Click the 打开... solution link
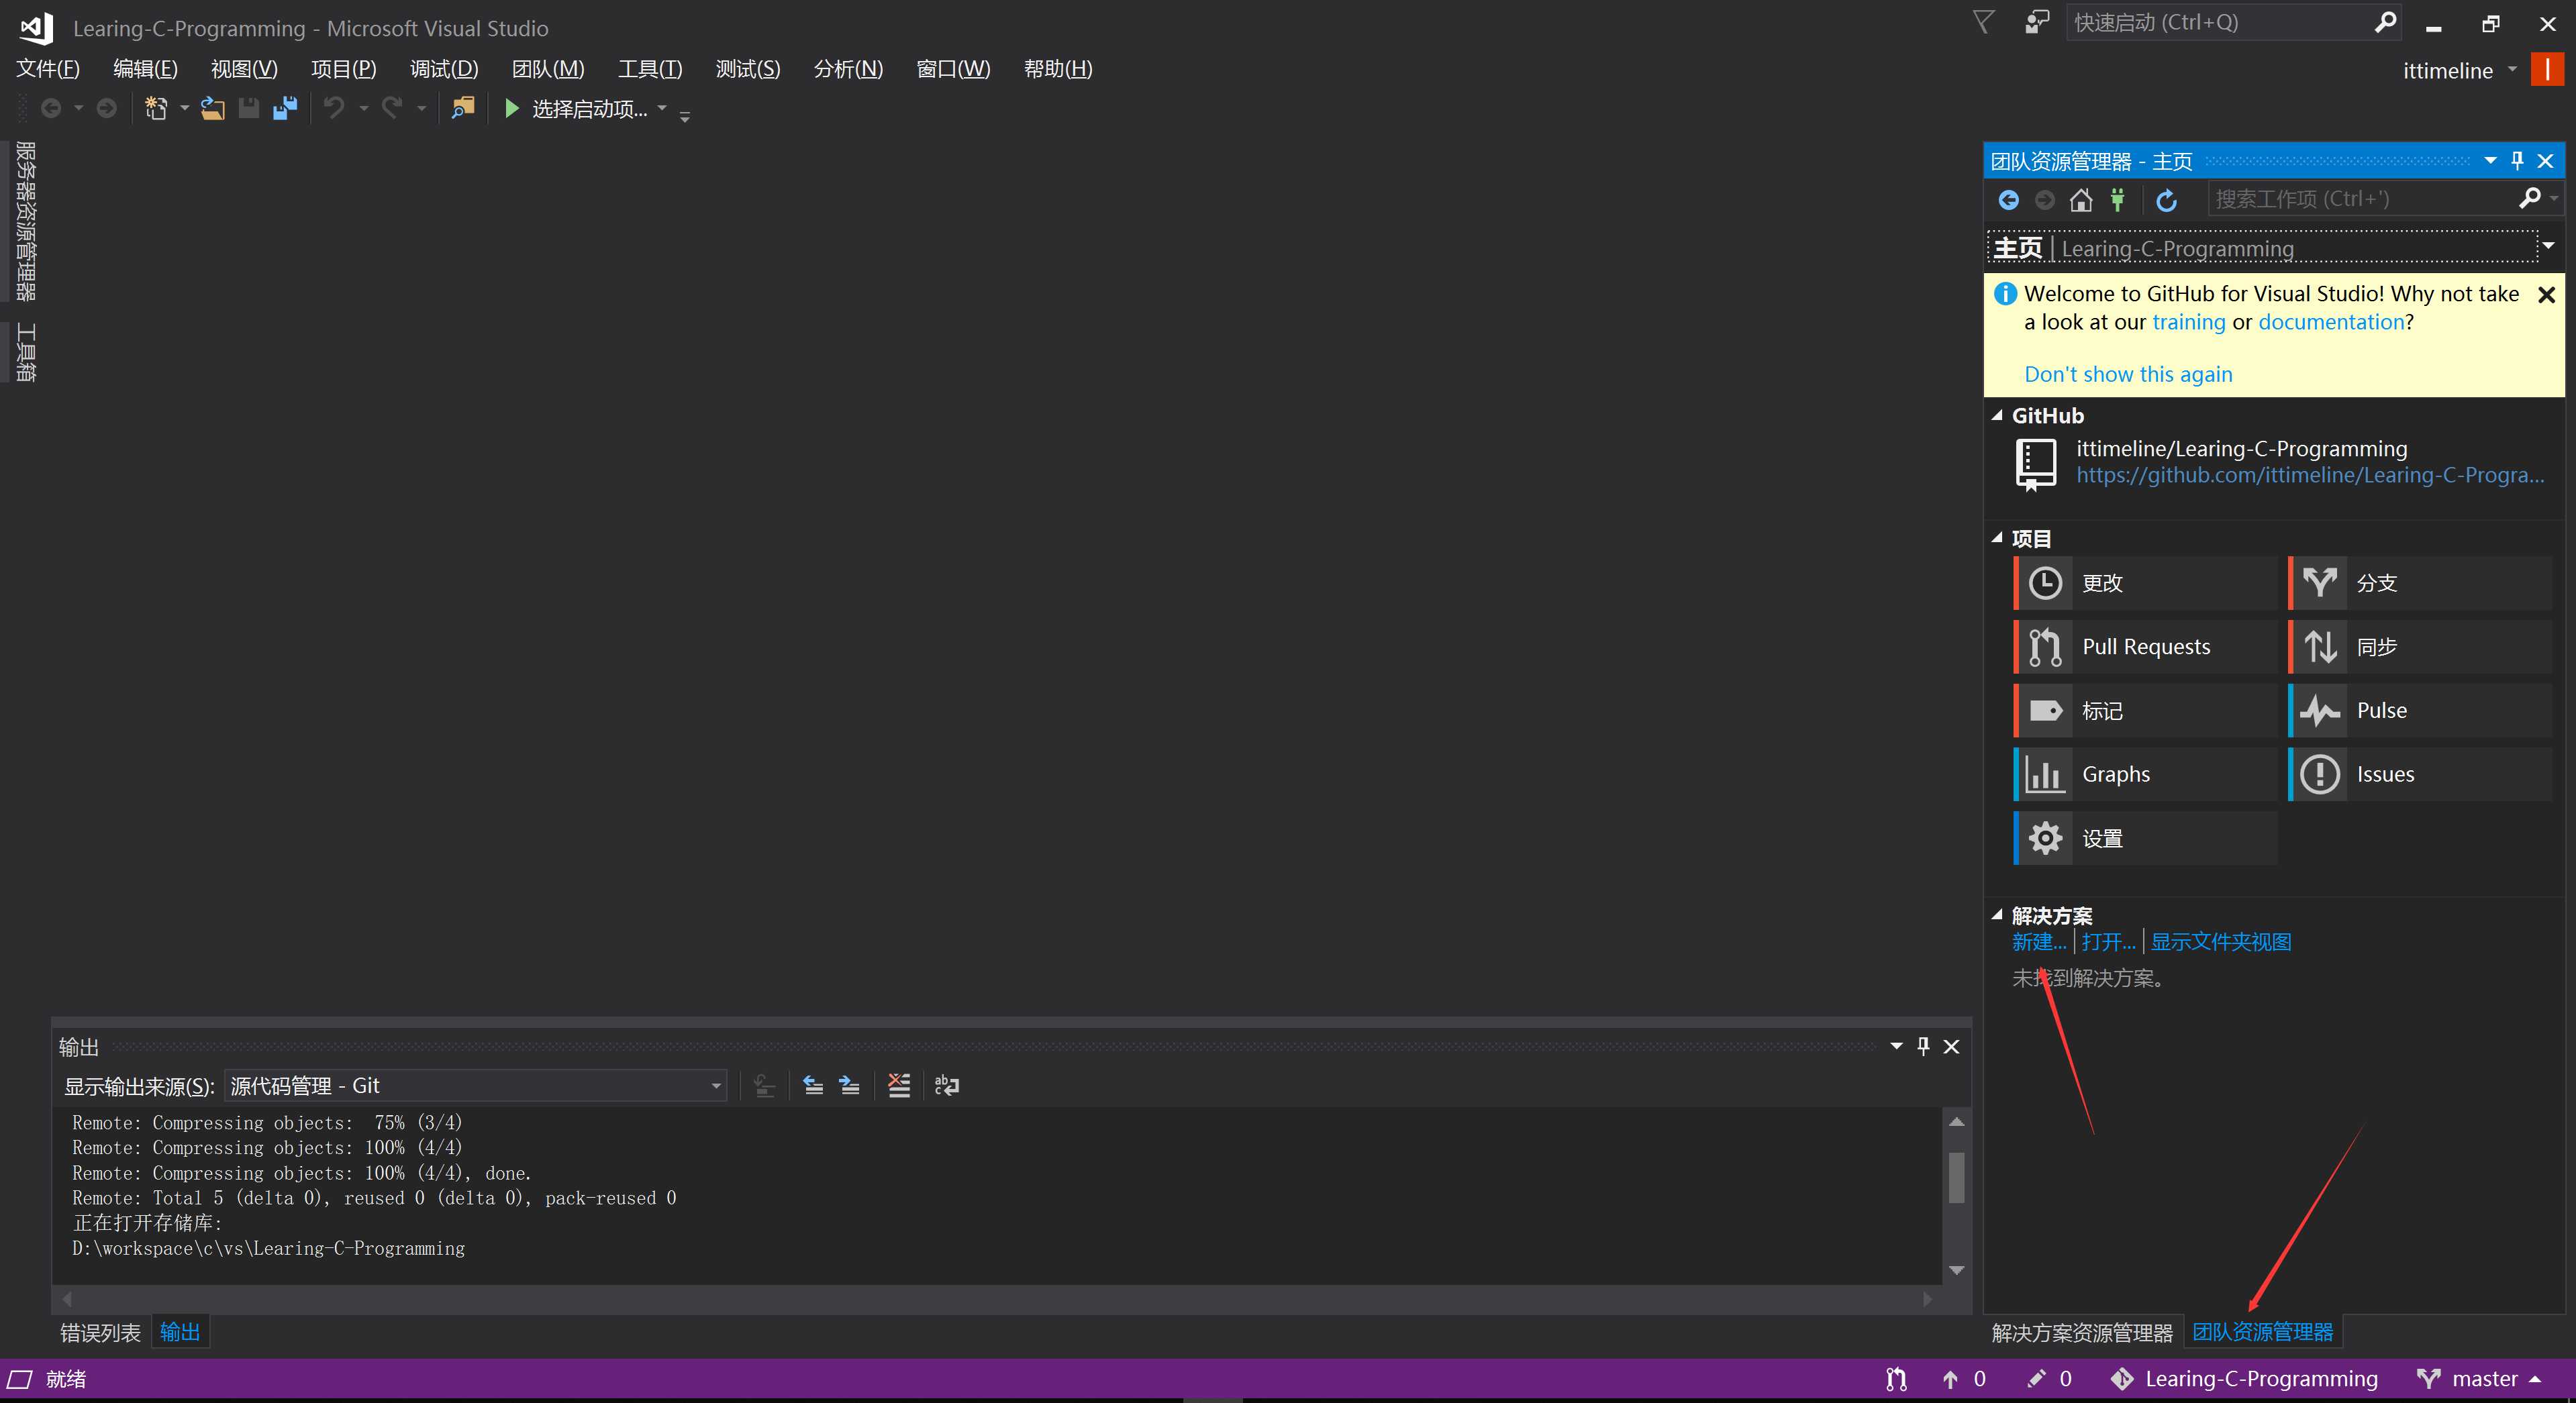The width and height of the screenshot is (2576, 1403). coord(2108,942)
